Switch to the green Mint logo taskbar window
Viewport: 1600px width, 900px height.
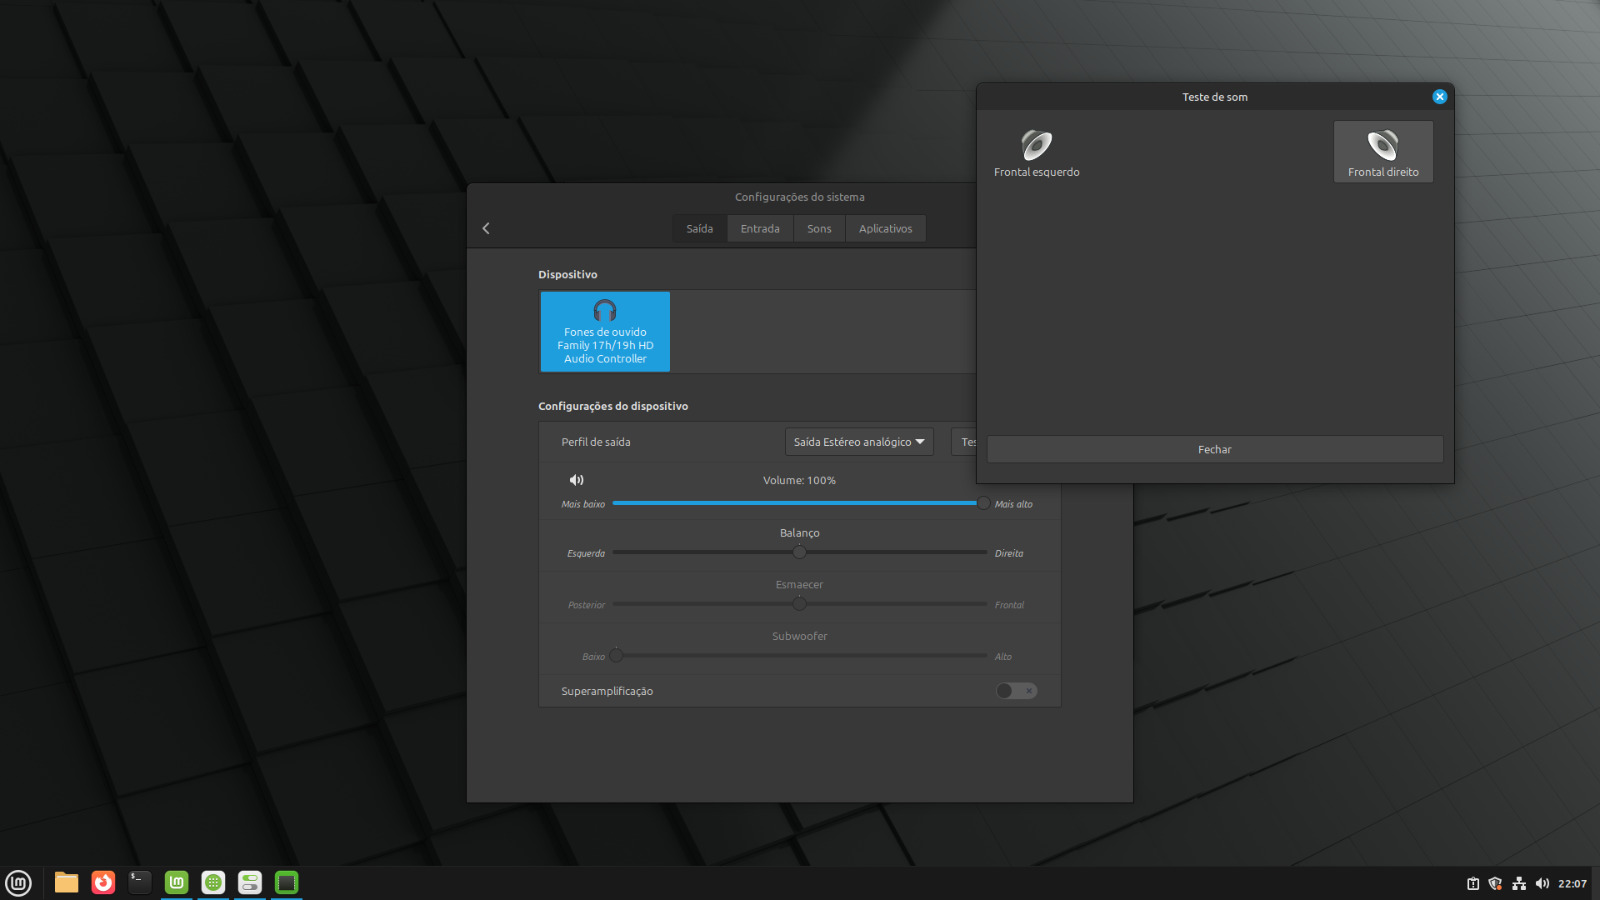pos(176,882)
